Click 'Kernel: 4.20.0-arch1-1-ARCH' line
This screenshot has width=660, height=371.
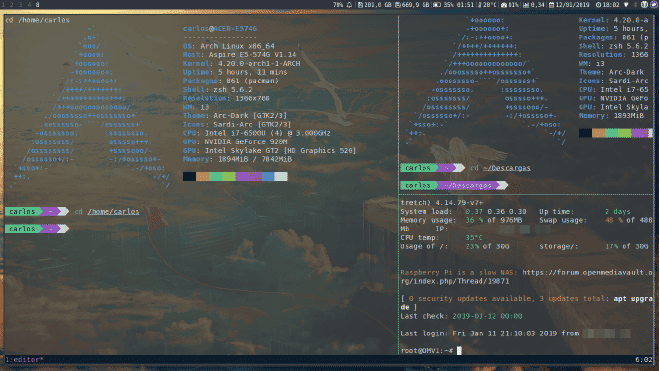coord(242,64)
